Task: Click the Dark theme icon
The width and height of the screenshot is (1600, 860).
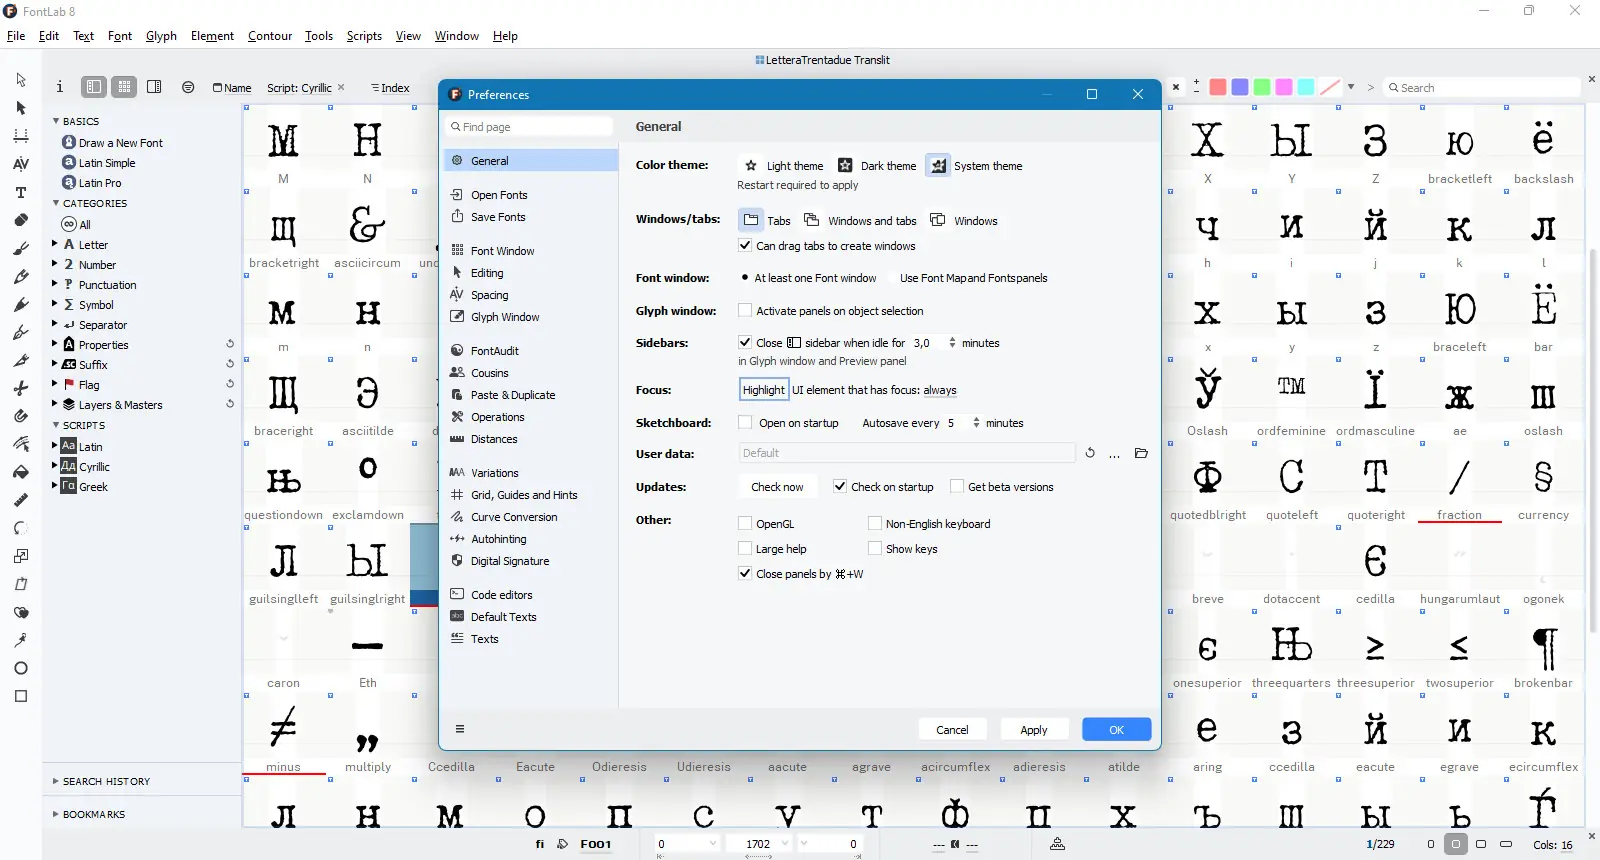Action: pyautogui.click(x=845, y=166)
